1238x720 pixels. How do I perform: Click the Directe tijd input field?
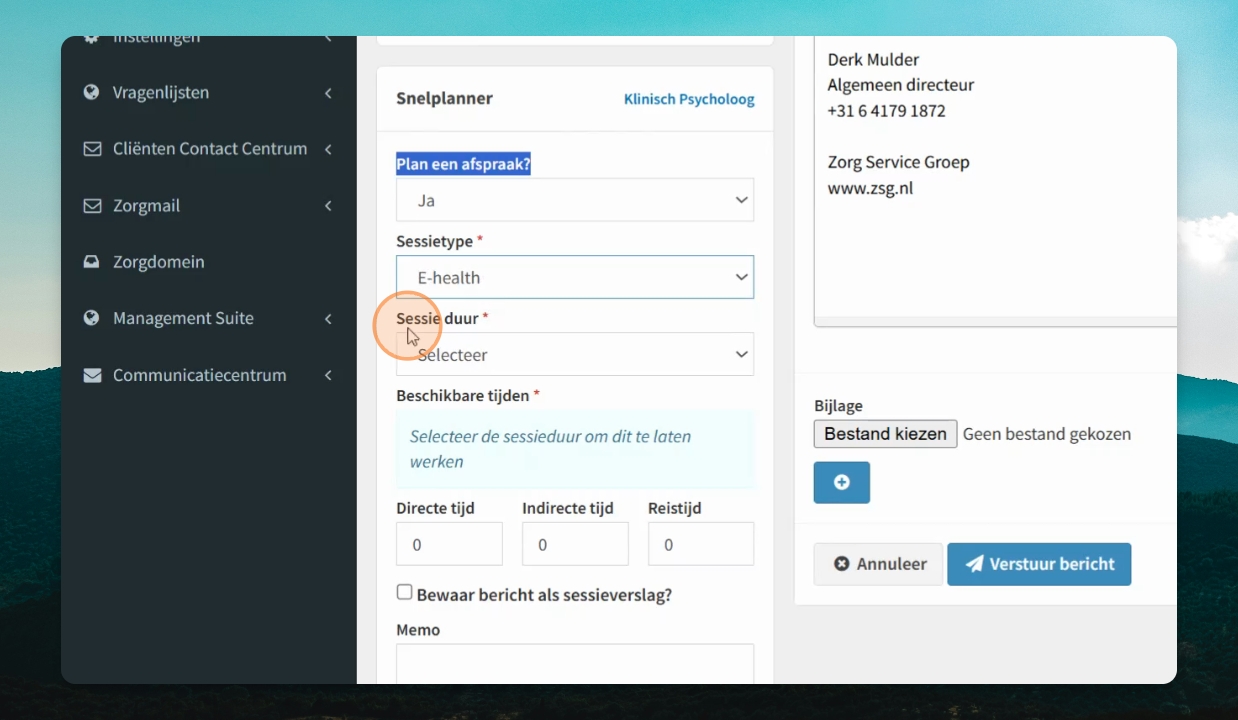coord(449,544)
